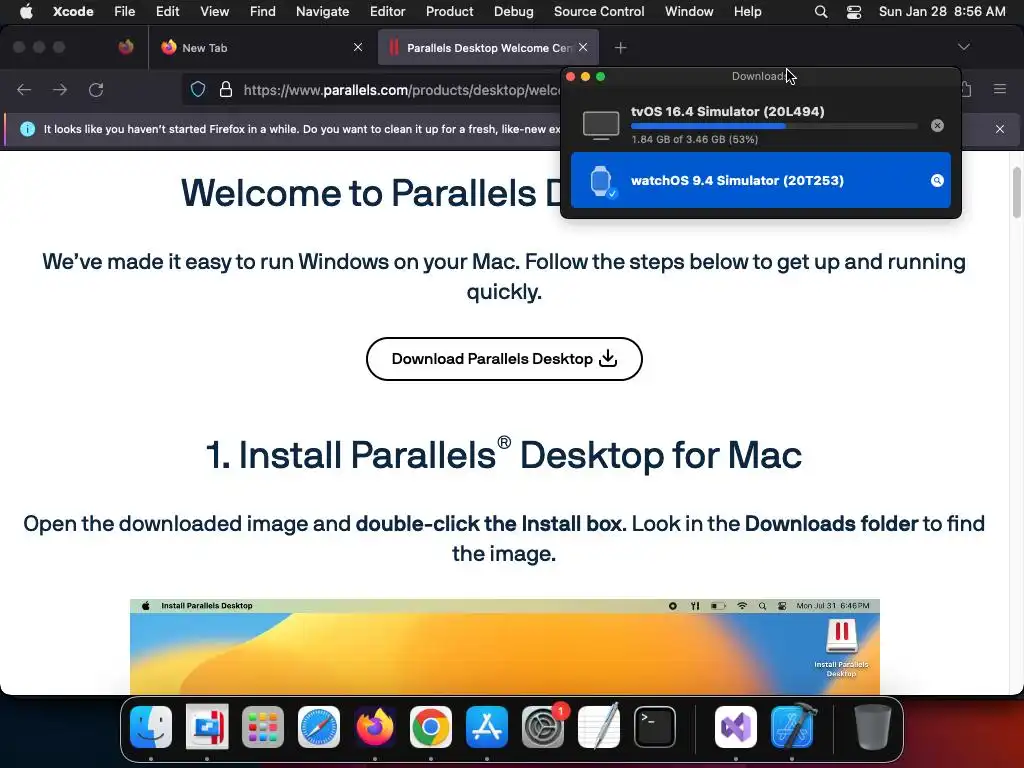Switch to Xcode in the Dock

[x=792, y=727]
